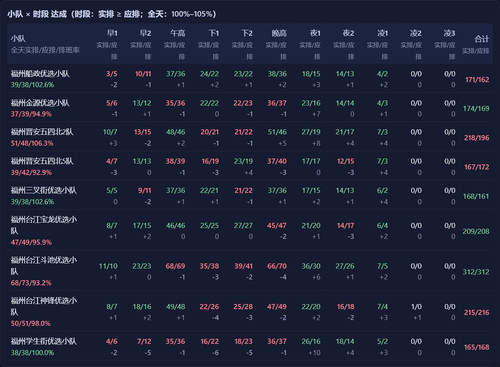
Task: Select the 晚高 column header
Action: tap(279, 33)
